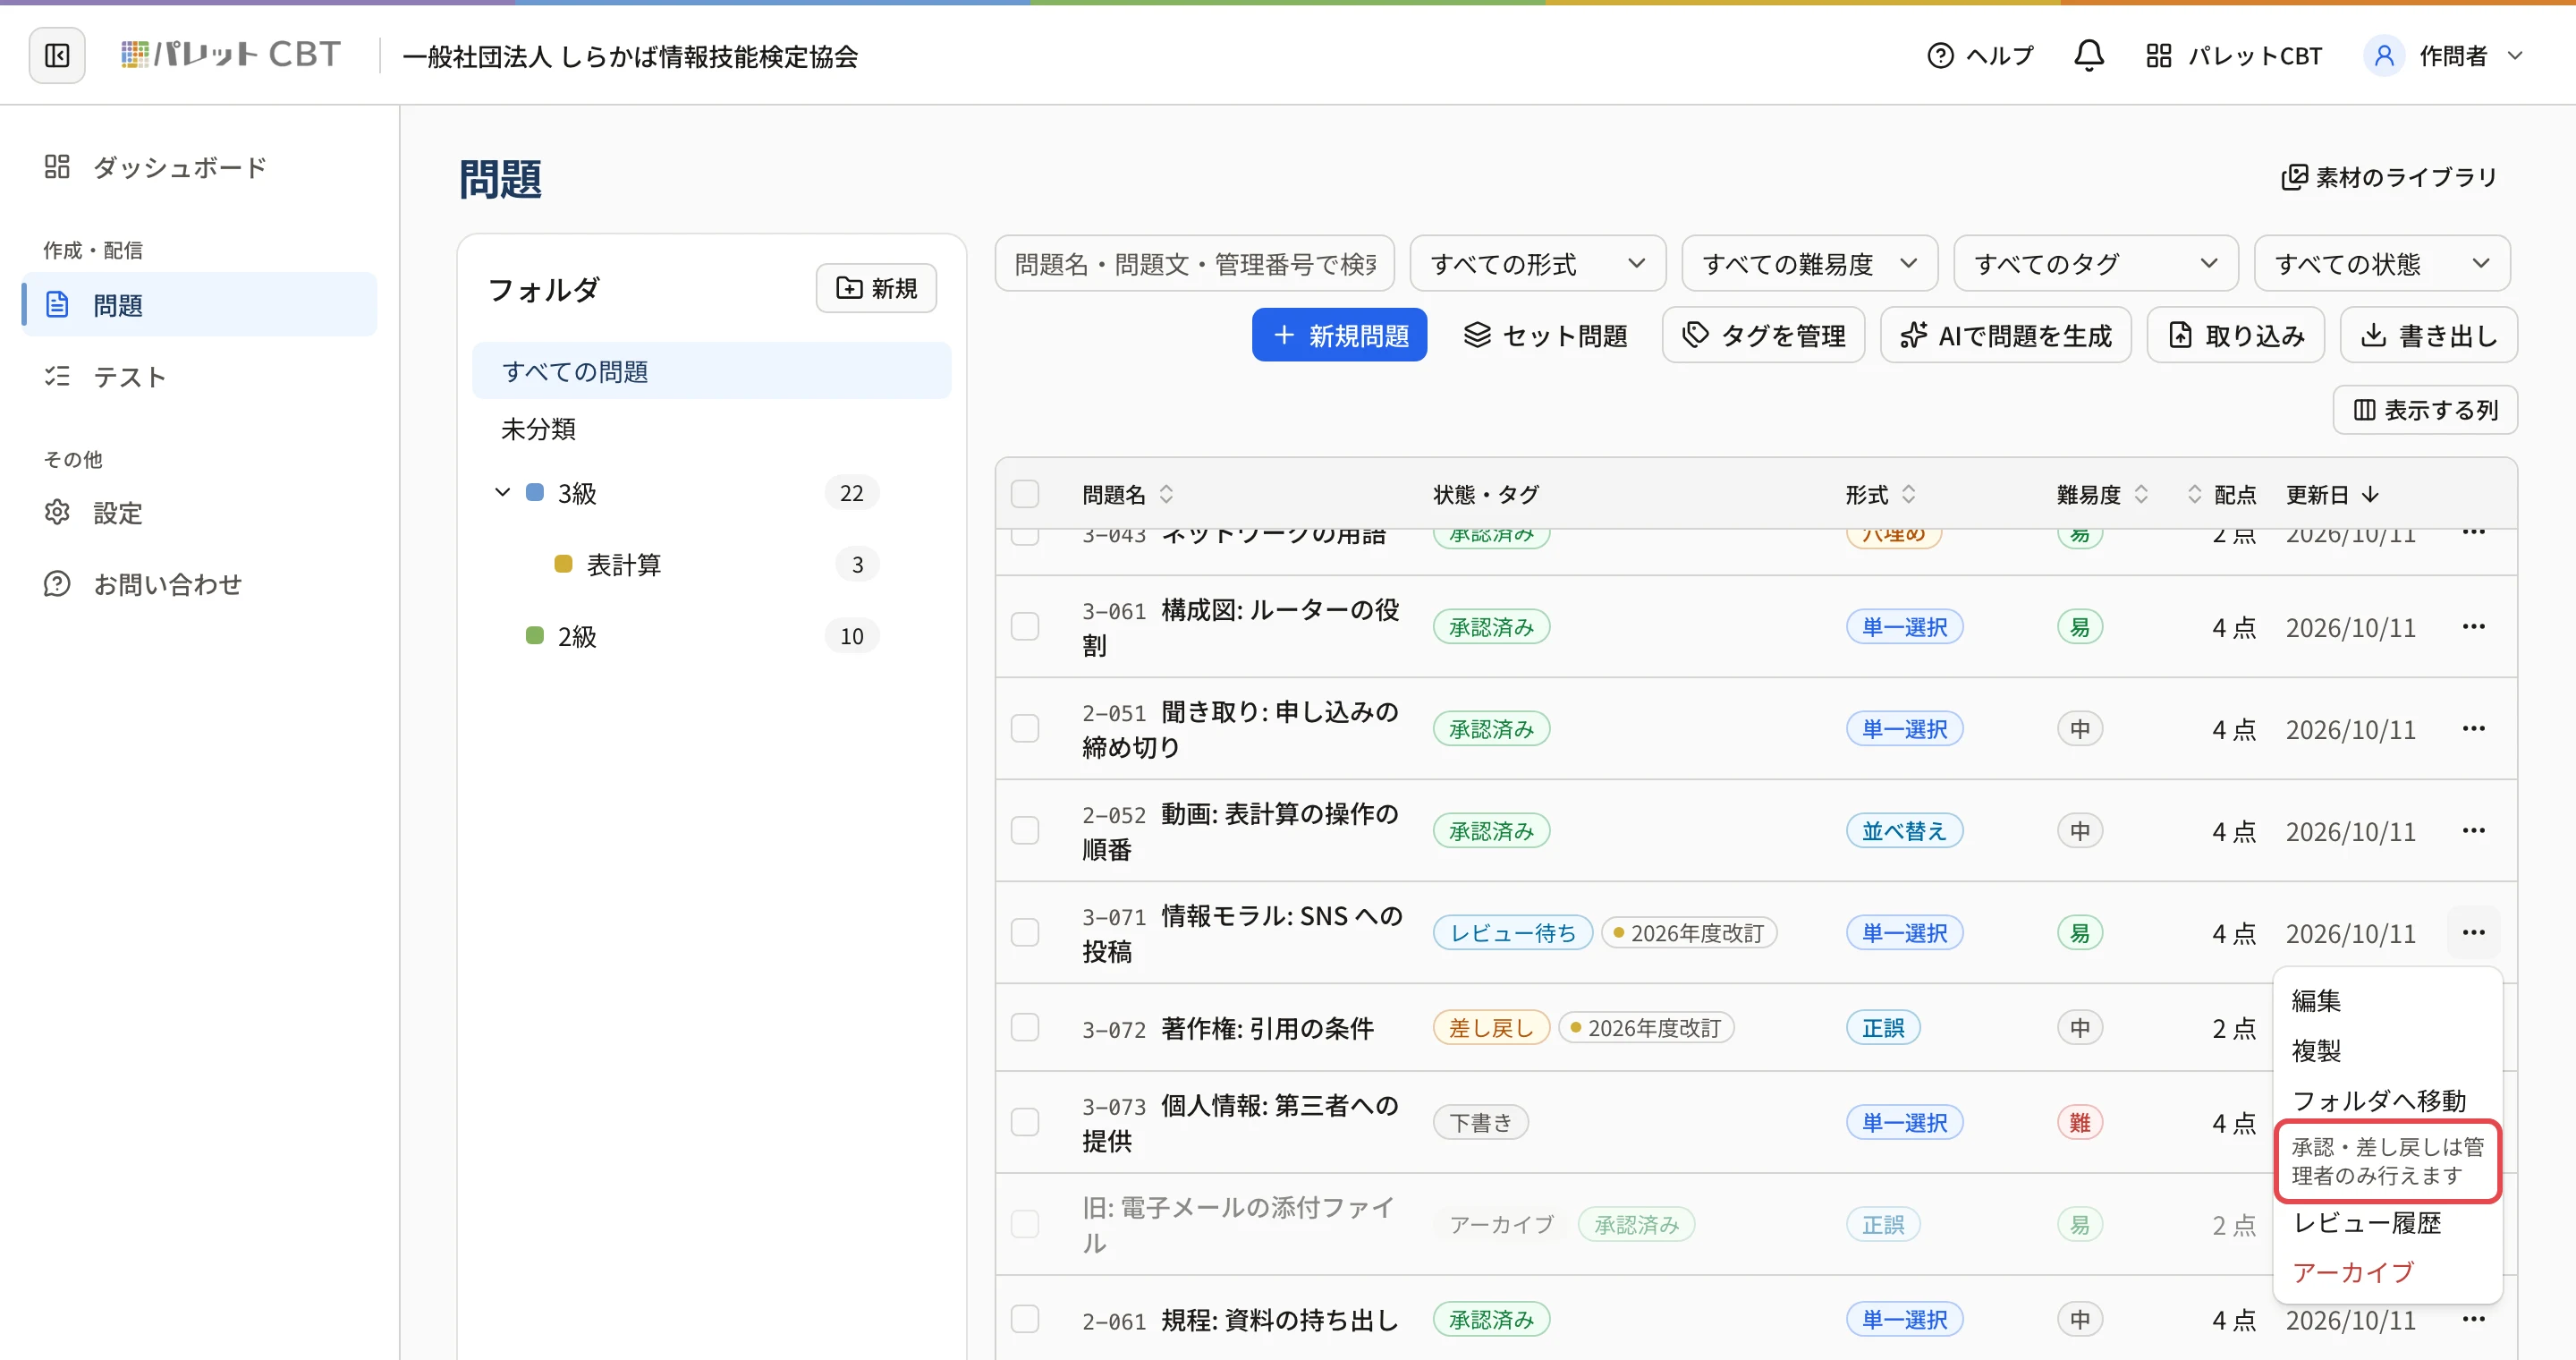Image resolution: width=2576 pixels, height=1360 pixels.
Task: Open the ヘルプ help icon
Action: (1979, 55)
